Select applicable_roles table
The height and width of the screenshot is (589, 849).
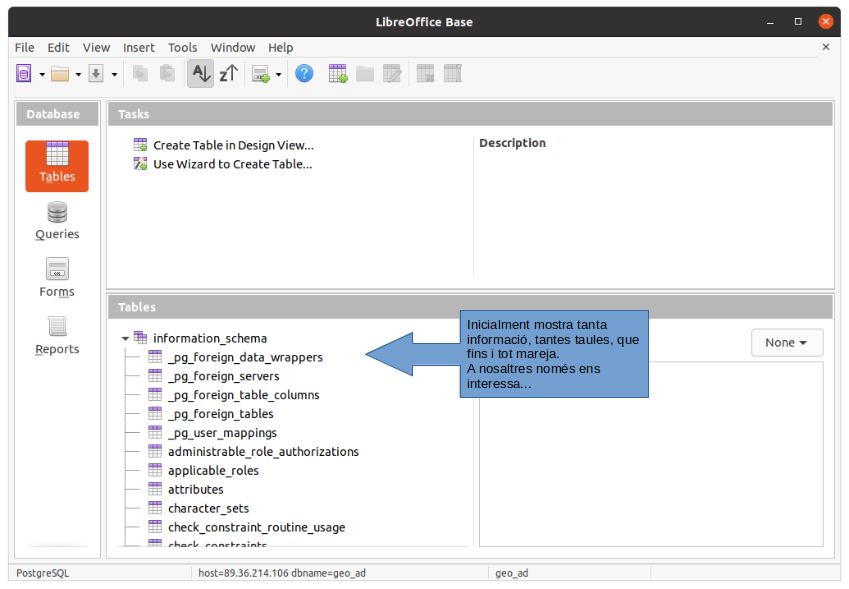(213, 470)
